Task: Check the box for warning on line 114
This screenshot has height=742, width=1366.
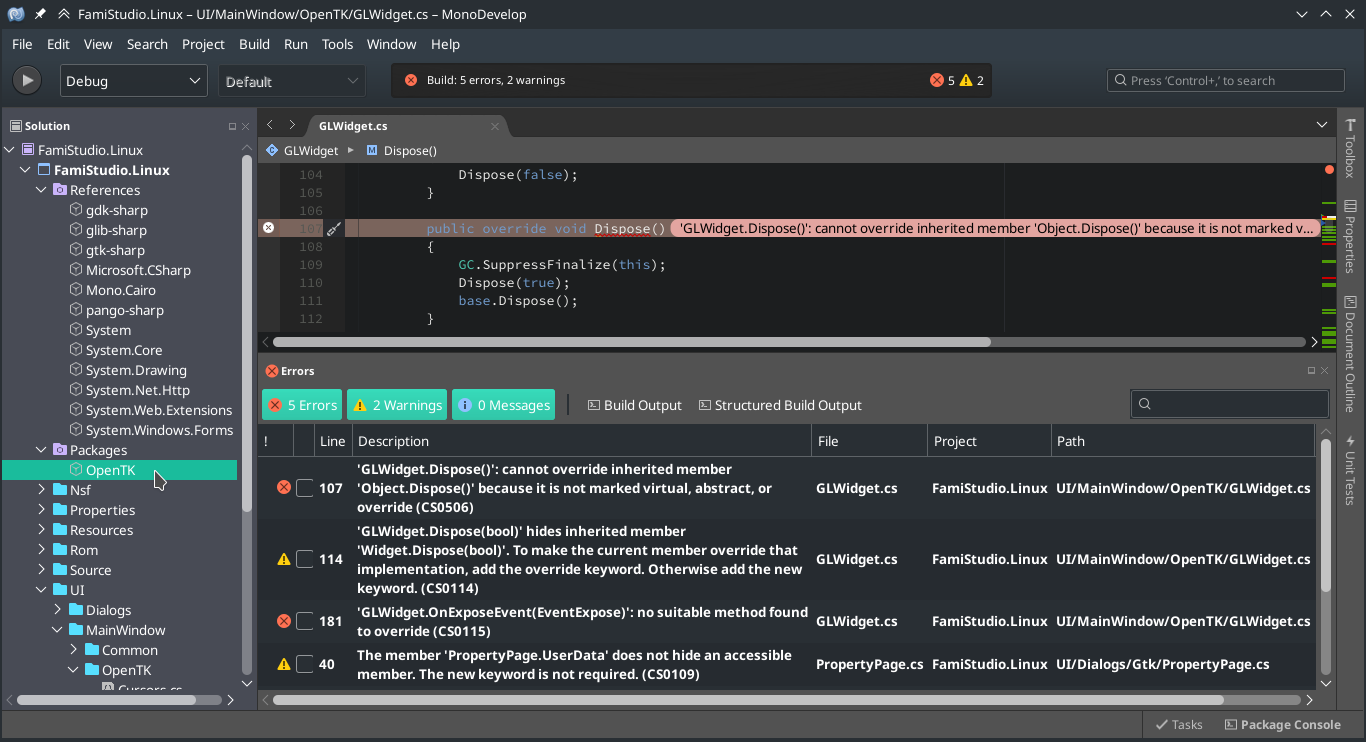Action: point(304,559)
